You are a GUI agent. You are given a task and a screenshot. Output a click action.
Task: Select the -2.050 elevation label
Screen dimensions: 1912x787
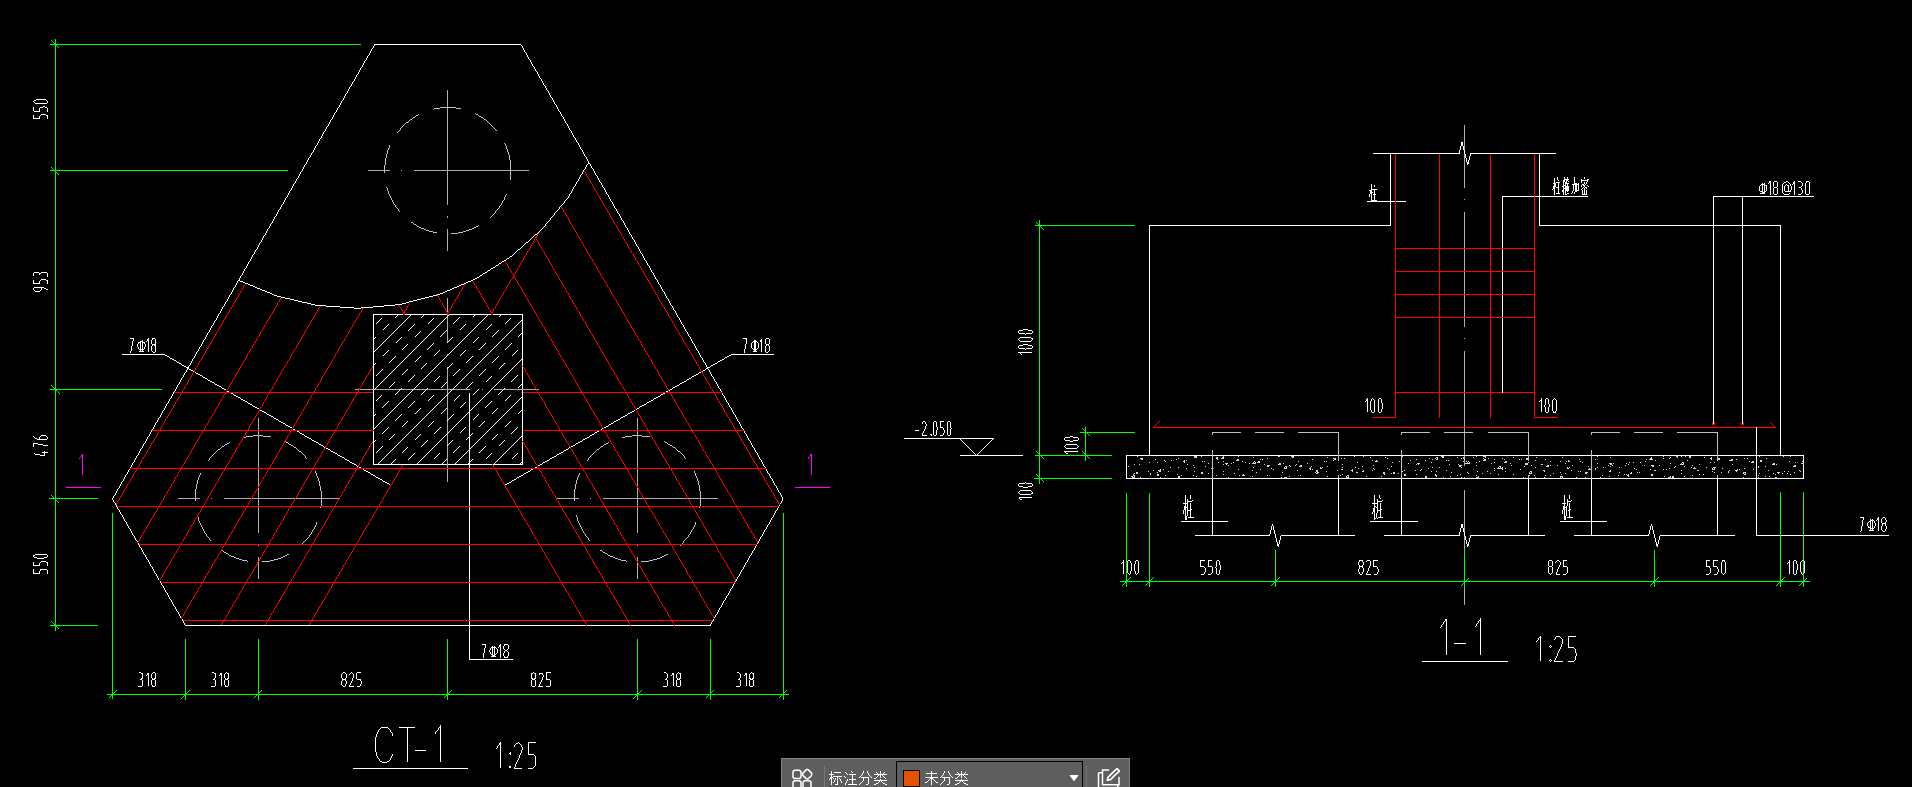point(934,429)
